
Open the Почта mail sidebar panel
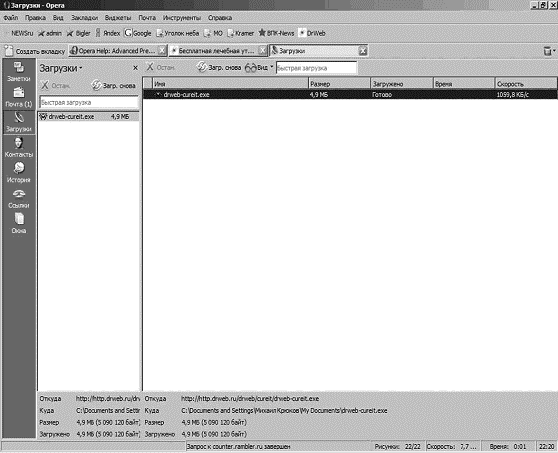click(19, 98)
